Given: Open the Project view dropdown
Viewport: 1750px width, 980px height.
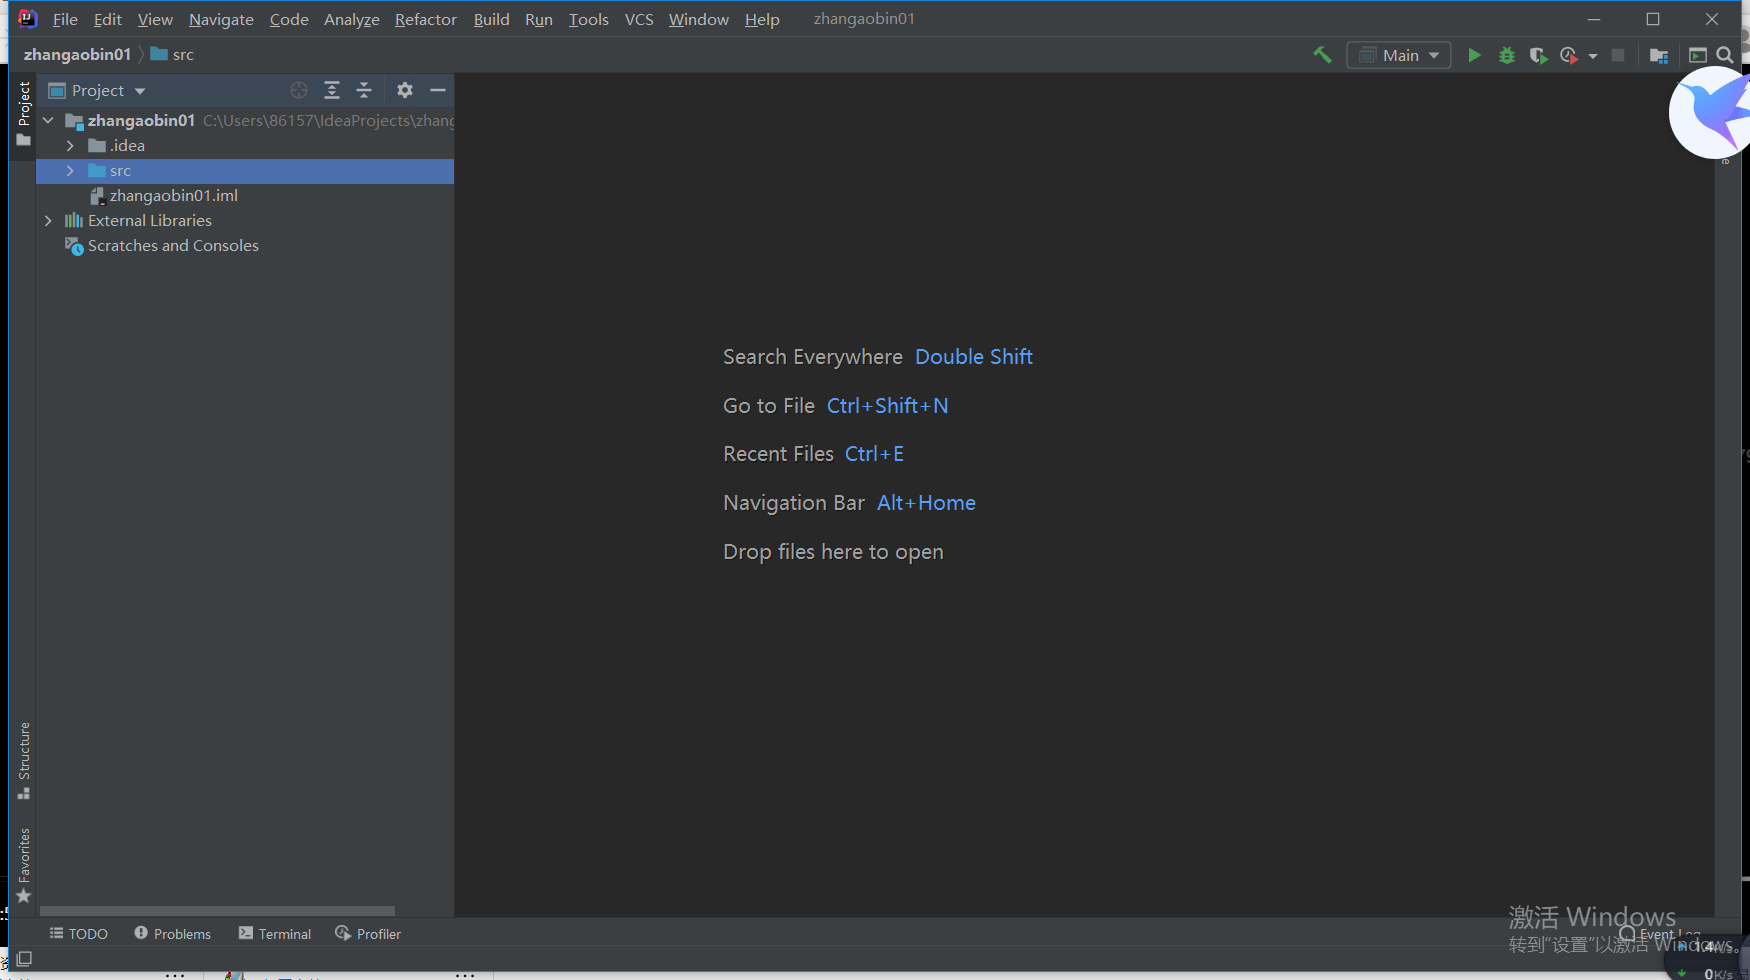Looking at the screenshot, I should point(97,90).
